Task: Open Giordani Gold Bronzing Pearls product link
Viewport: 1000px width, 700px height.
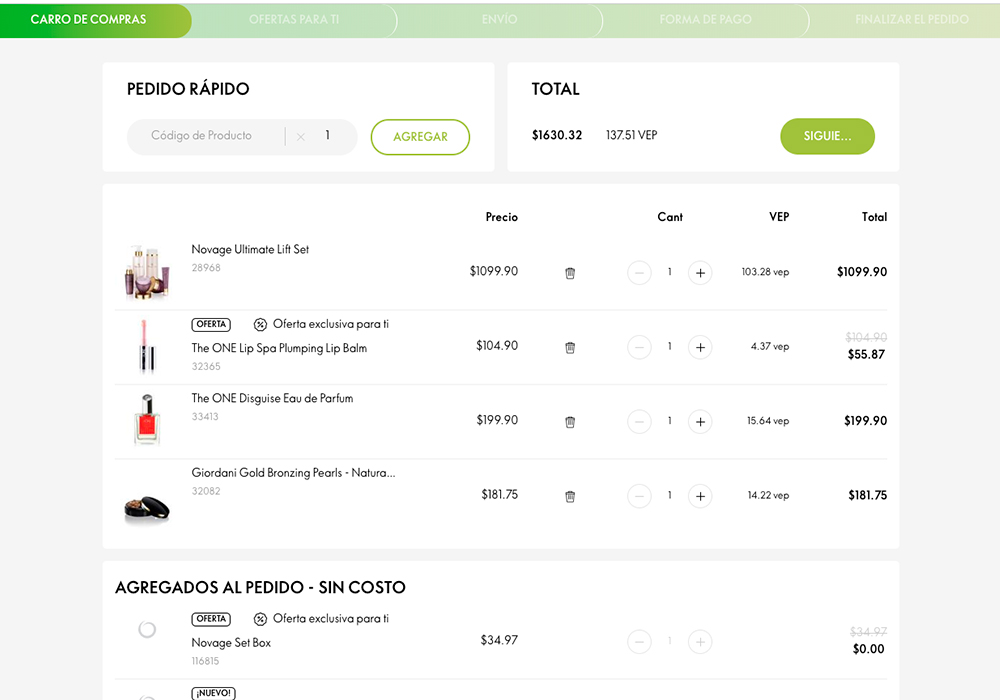Action: coord(293,473)
